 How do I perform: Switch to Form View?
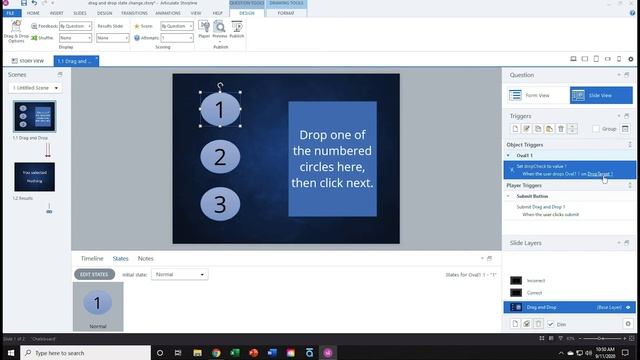537,95
